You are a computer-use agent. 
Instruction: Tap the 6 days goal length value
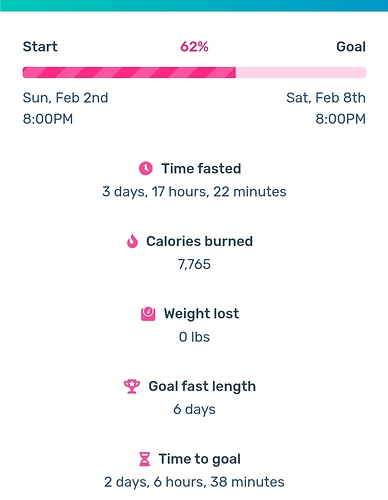pyautogui.click(x=194, y=409)
